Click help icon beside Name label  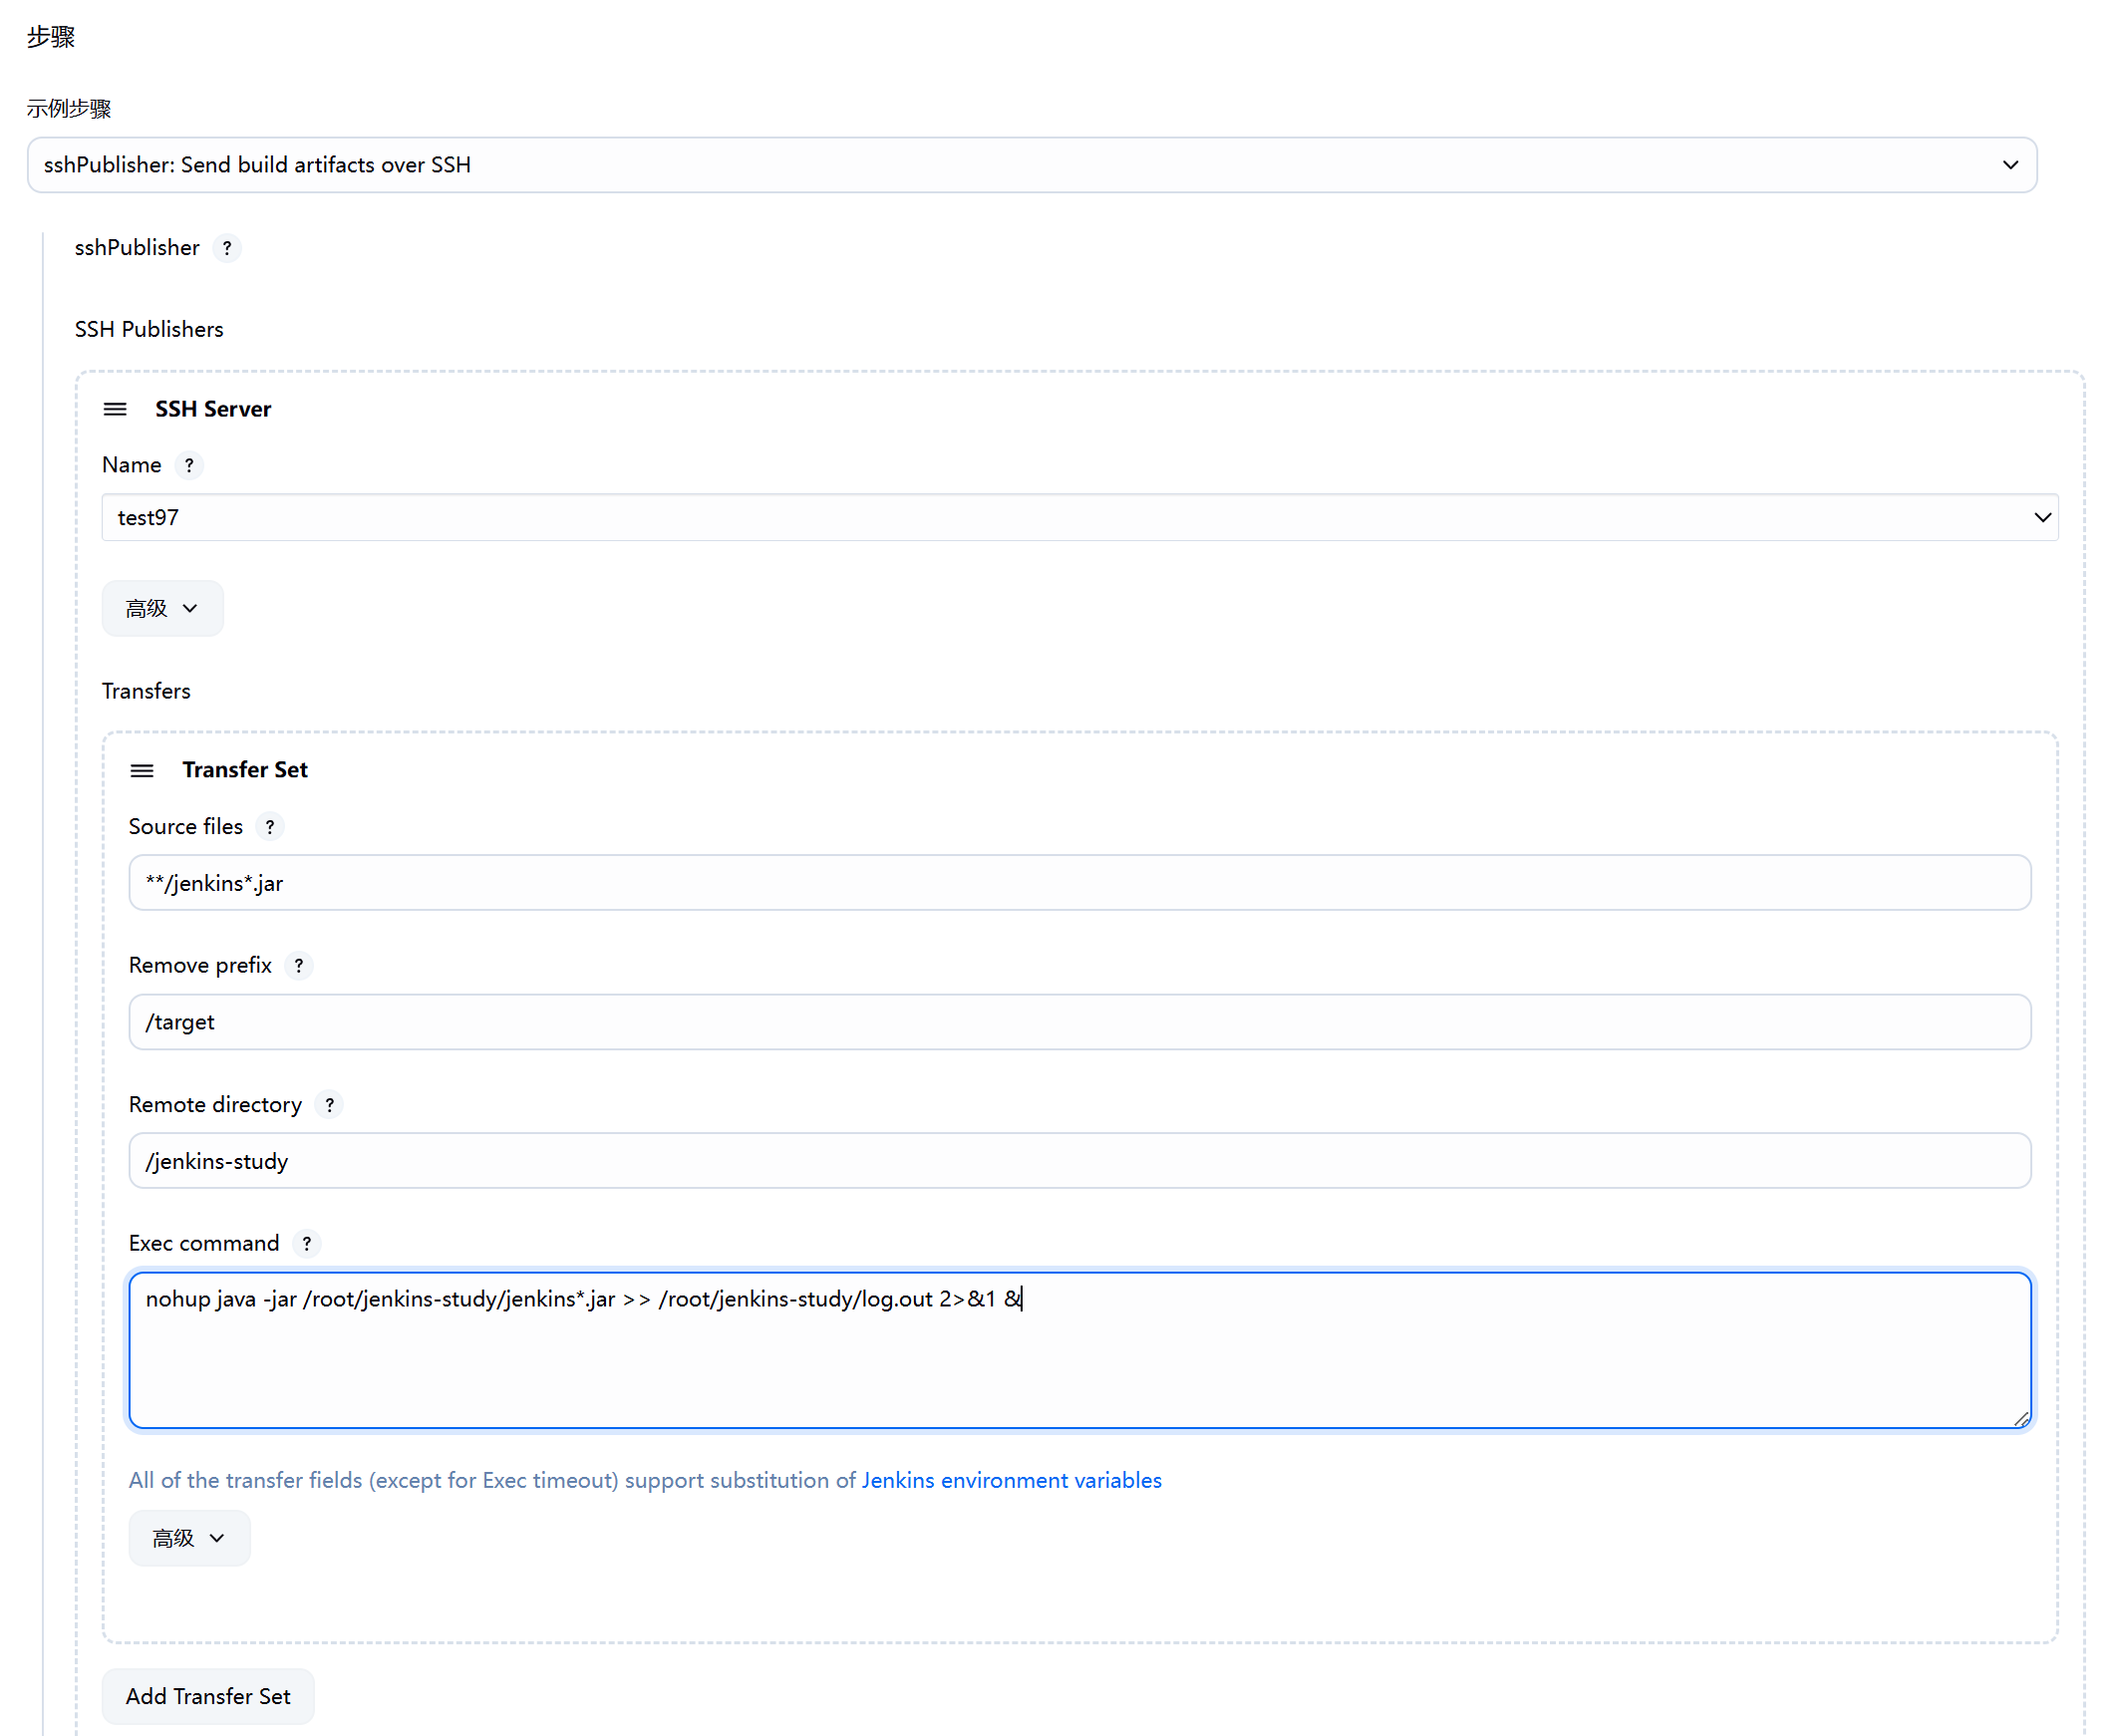pyautogui.click(x=188, y=465)
